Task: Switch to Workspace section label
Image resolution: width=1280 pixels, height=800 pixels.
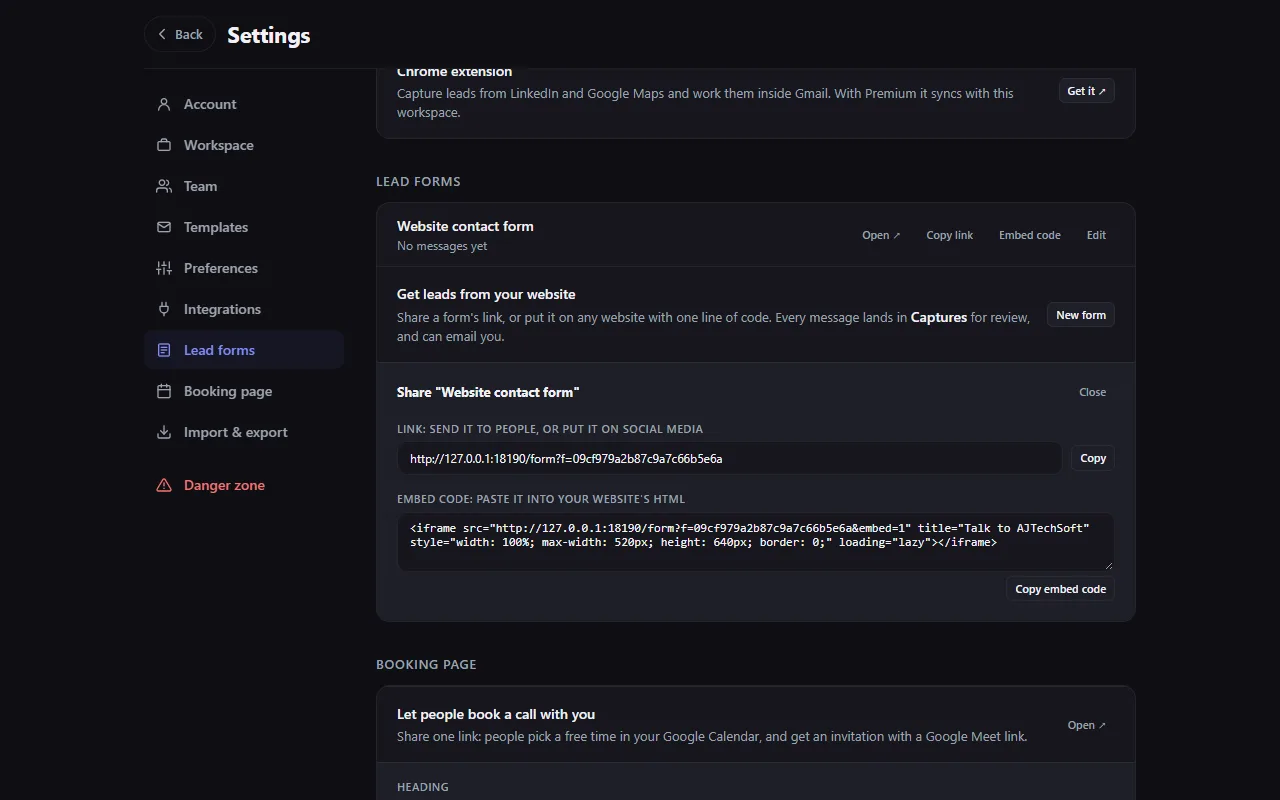Action: 219,145
